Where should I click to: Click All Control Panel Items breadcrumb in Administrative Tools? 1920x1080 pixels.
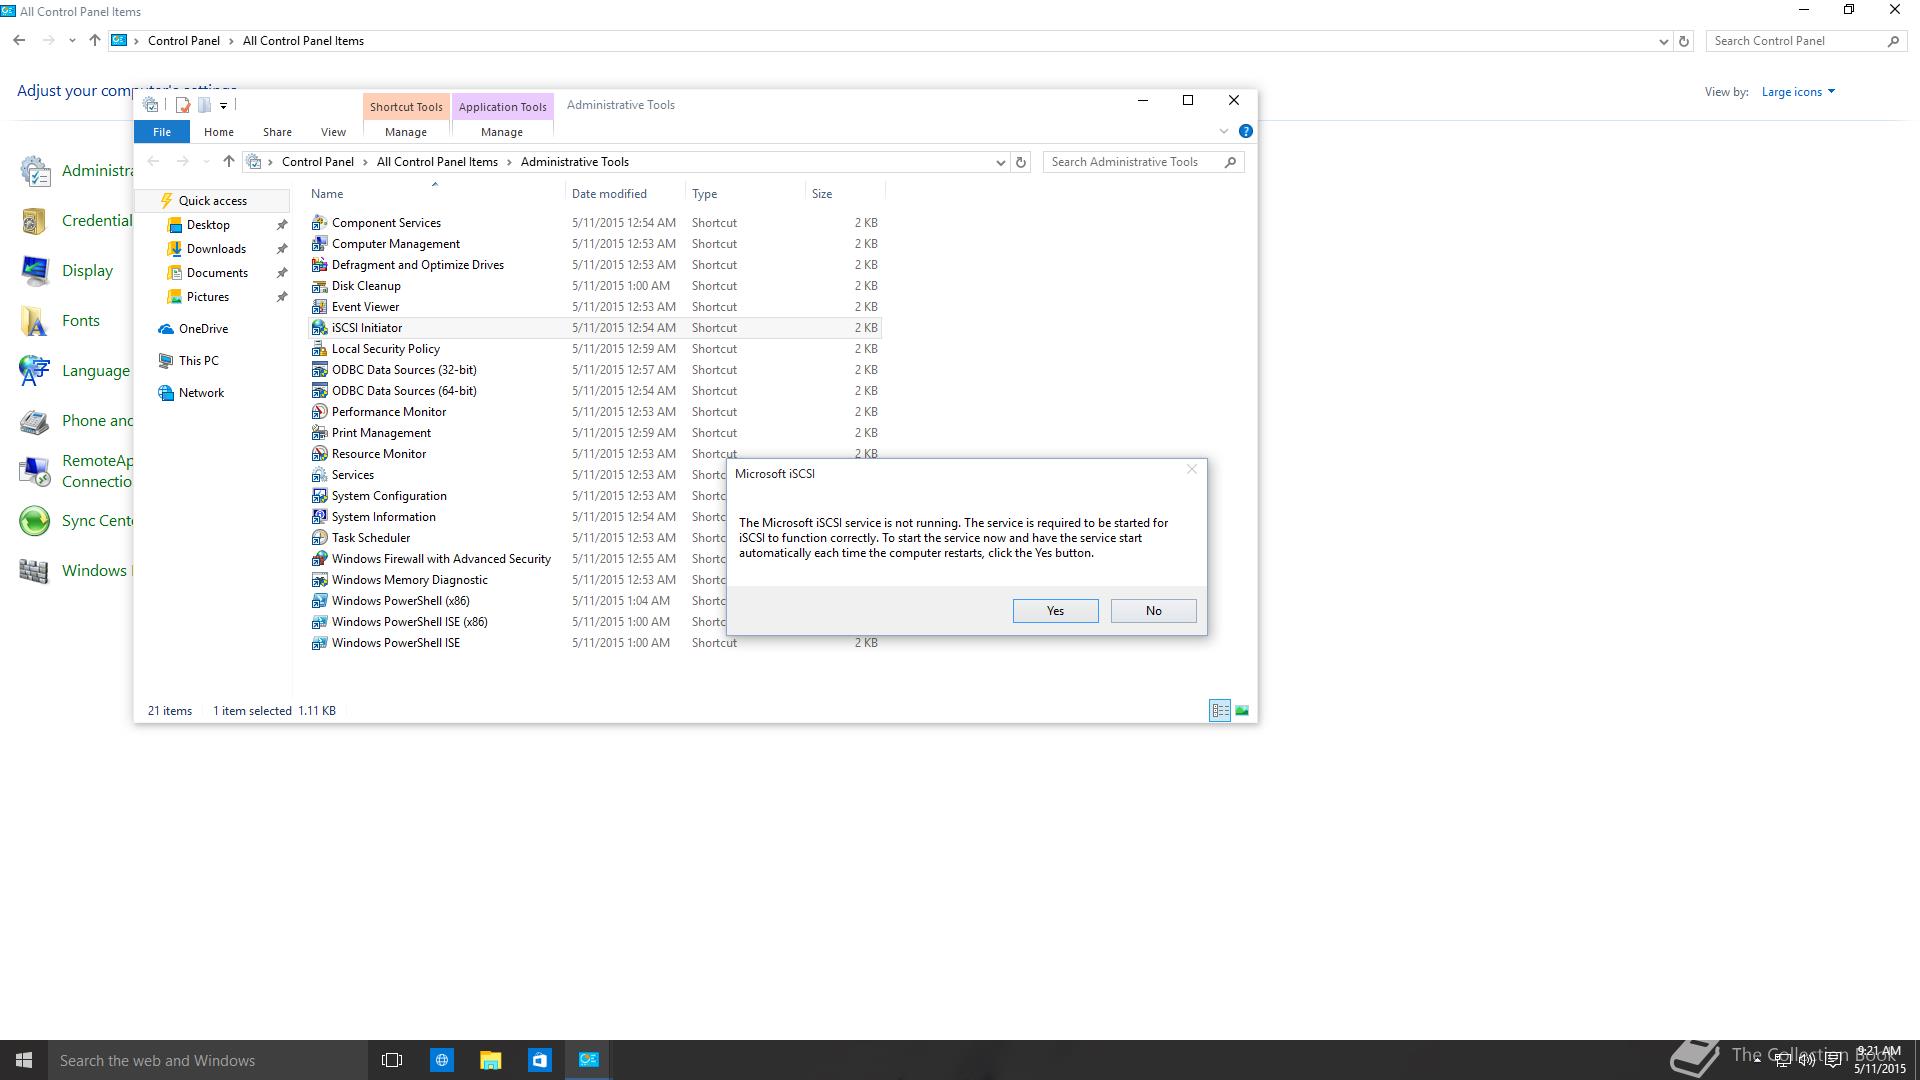point(437,162)
